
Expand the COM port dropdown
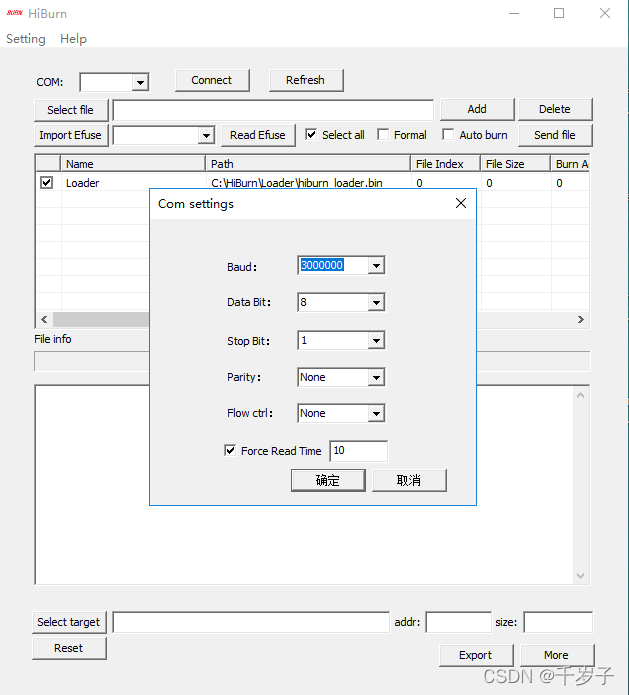[x=140, y=82]
